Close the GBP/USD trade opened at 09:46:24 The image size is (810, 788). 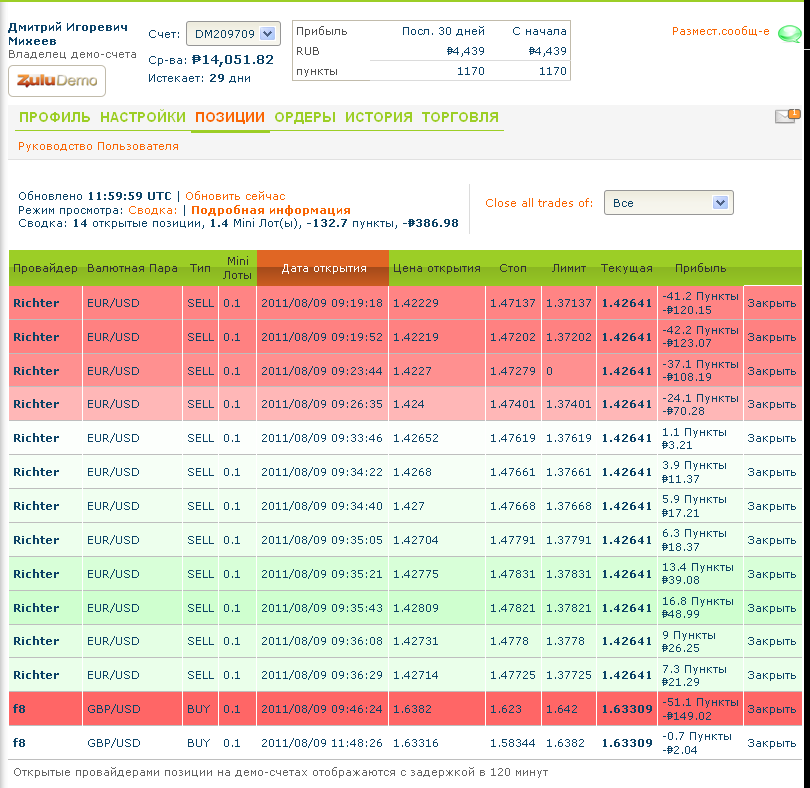772,710
